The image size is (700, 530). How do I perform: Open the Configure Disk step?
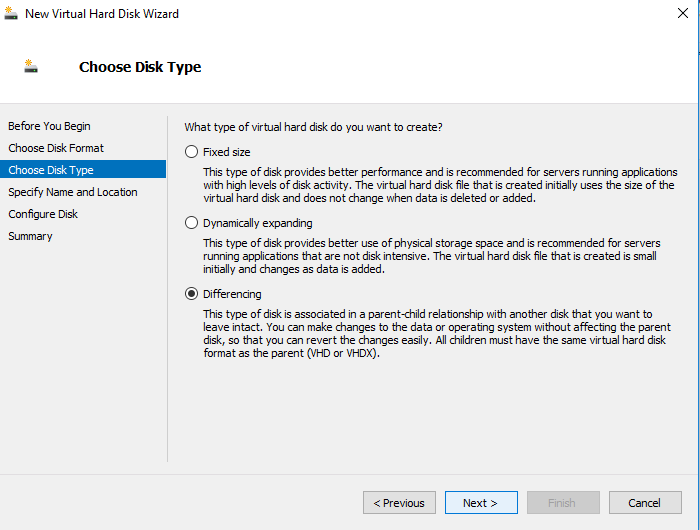[43, 214]
